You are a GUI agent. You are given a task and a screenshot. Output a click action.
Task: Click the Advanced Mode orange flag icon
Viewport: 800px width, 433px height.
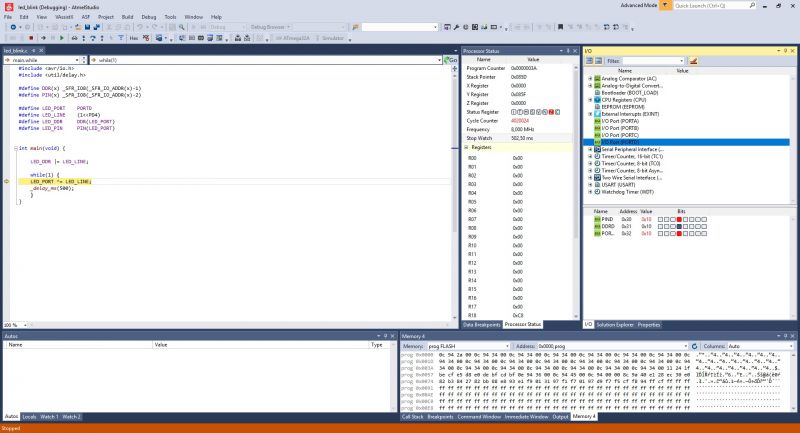point(665,5)
